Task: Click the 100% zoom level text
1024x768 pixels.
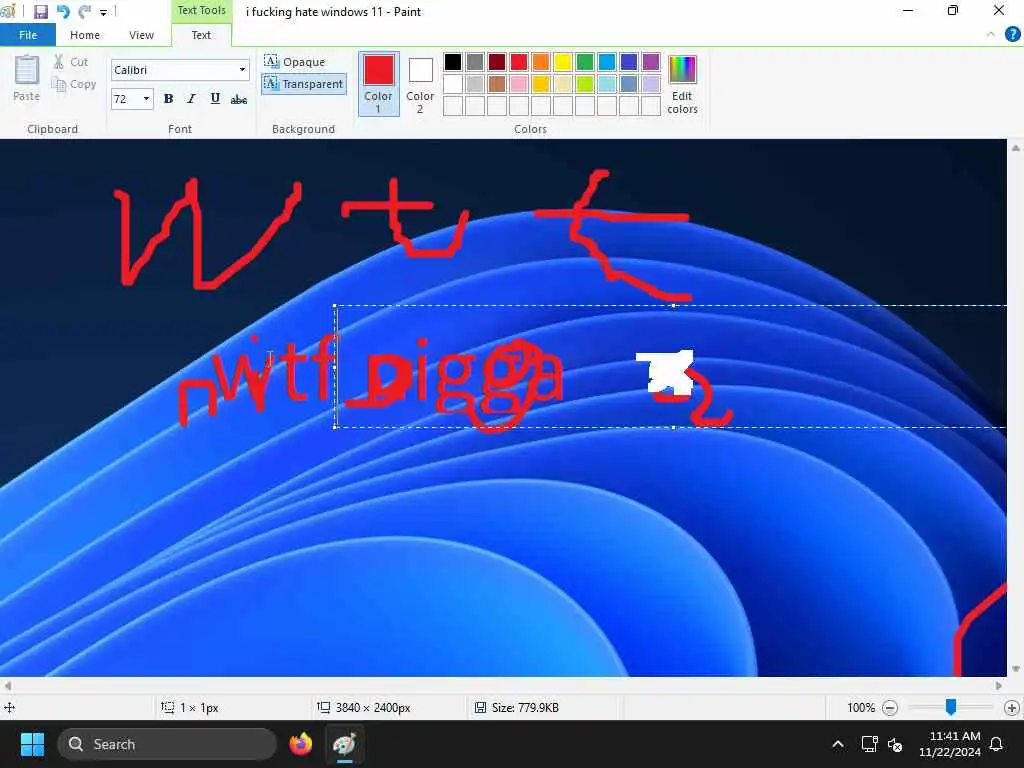Action: [x=861, y=708]
